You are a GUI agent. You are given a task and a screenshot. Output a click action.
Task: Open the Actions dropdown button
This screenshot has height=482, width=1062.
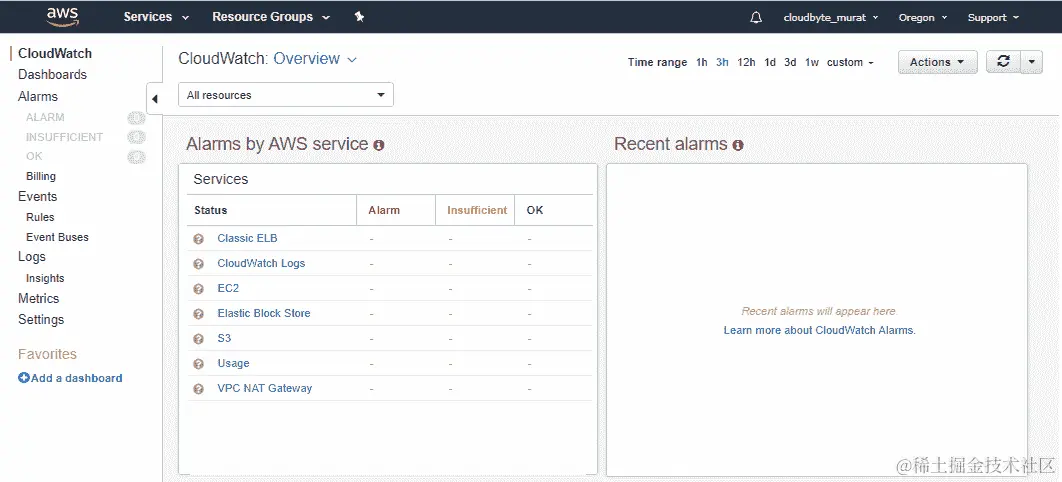coord(937,62)
